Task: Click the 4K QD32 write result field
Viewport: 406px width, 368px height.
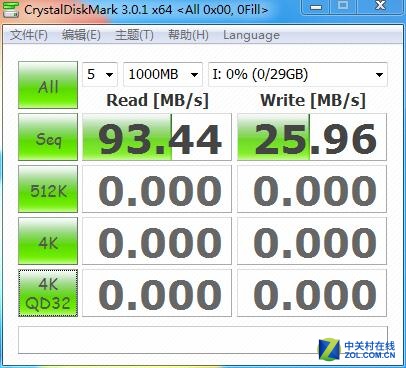Action: pyautogui.click(x=312, y=293)
